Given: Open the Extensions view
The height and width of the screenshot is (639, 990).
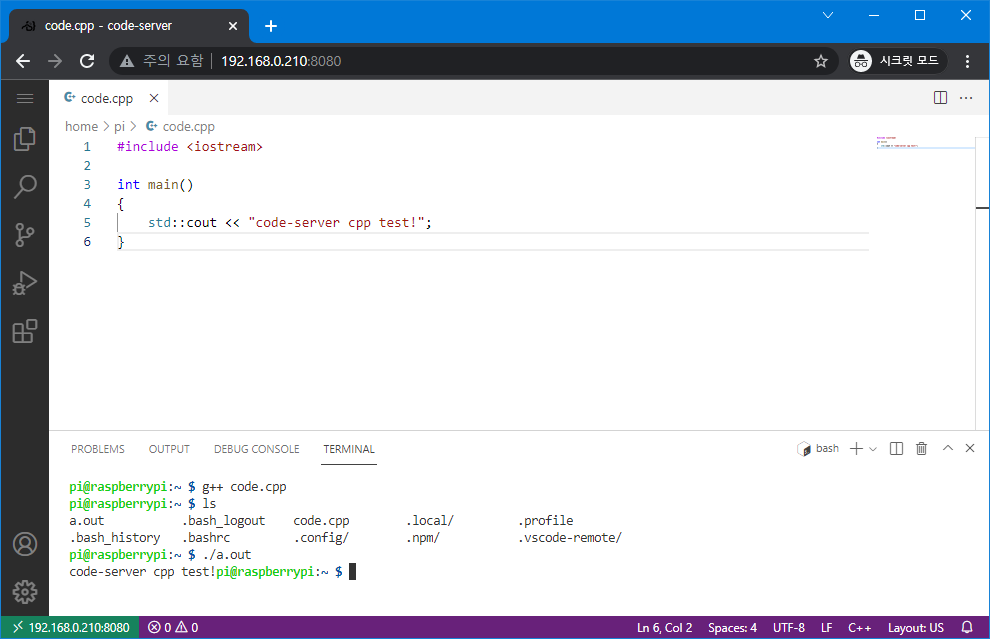Looking at the screenshot, I should pyautogui.click(x=25, y=331).
